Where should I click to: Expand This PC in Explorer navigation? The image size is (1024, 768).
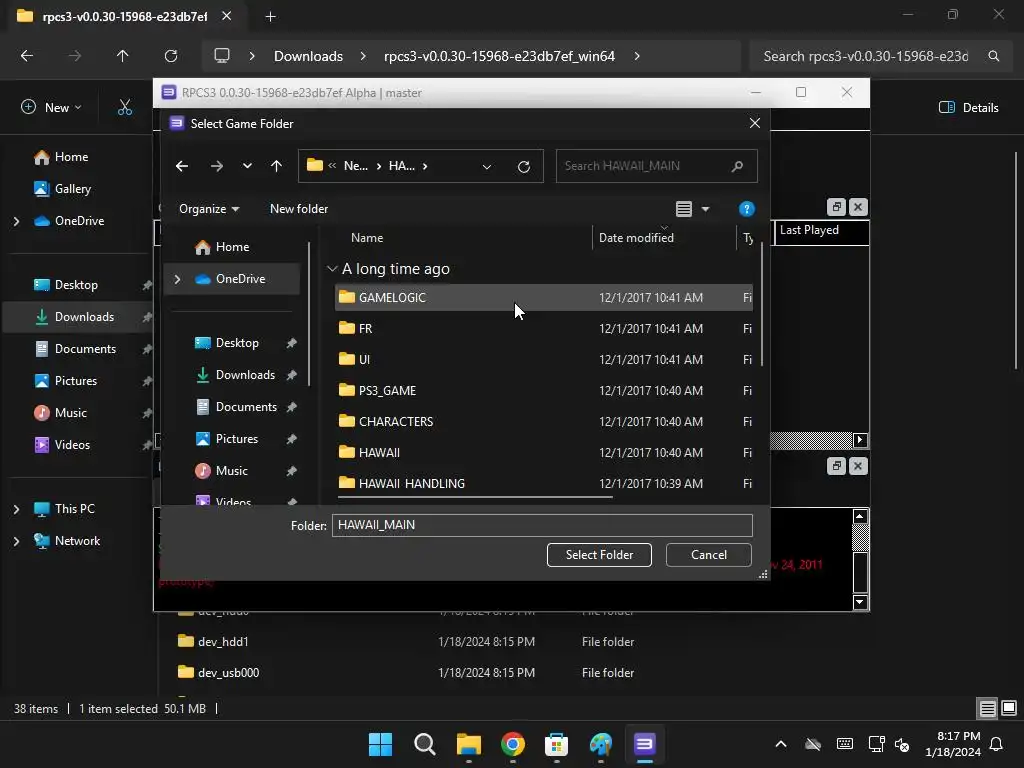[x=16, y=509]
